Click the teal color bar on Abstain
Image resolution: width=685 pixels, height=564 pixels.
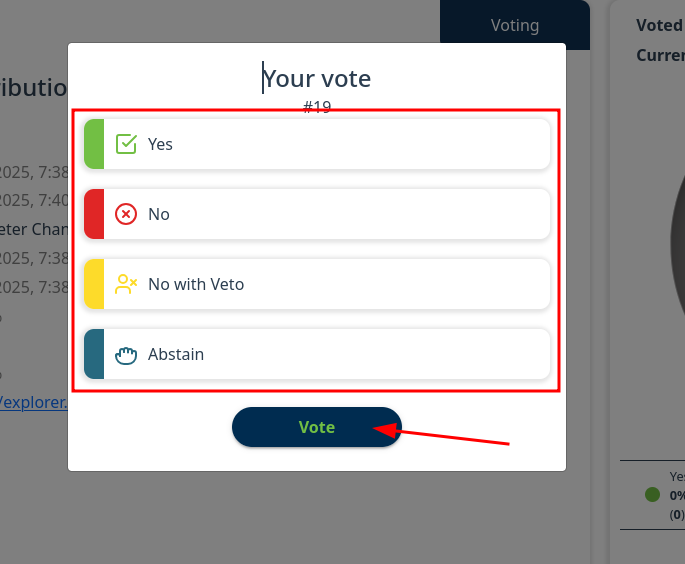click(94, 354)
